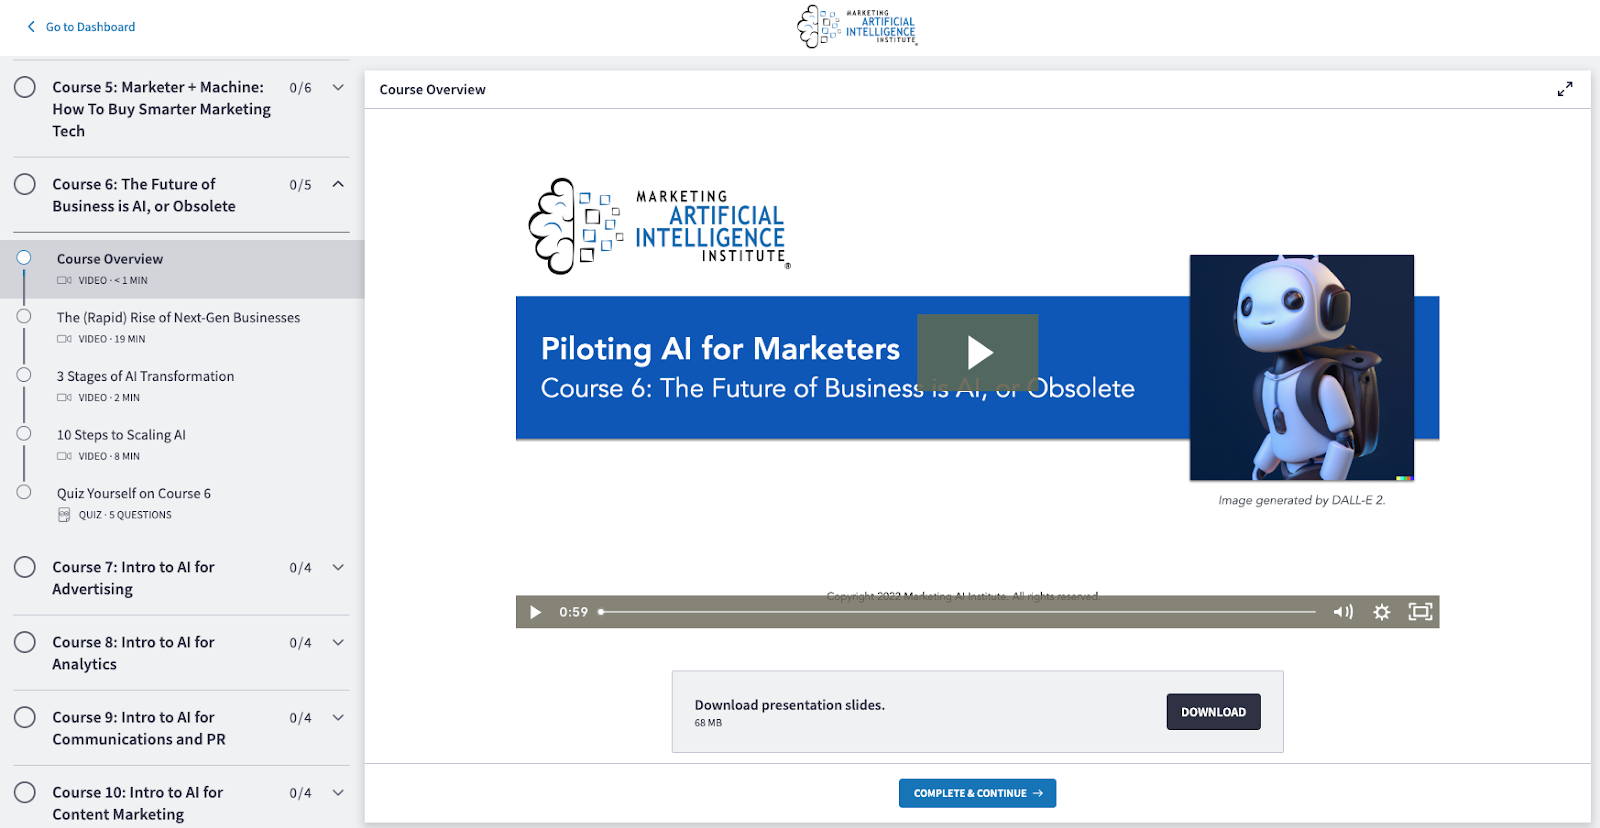Click the 68 MB file size text
This screenshot has height=828, width=1600.
(708, 723)
